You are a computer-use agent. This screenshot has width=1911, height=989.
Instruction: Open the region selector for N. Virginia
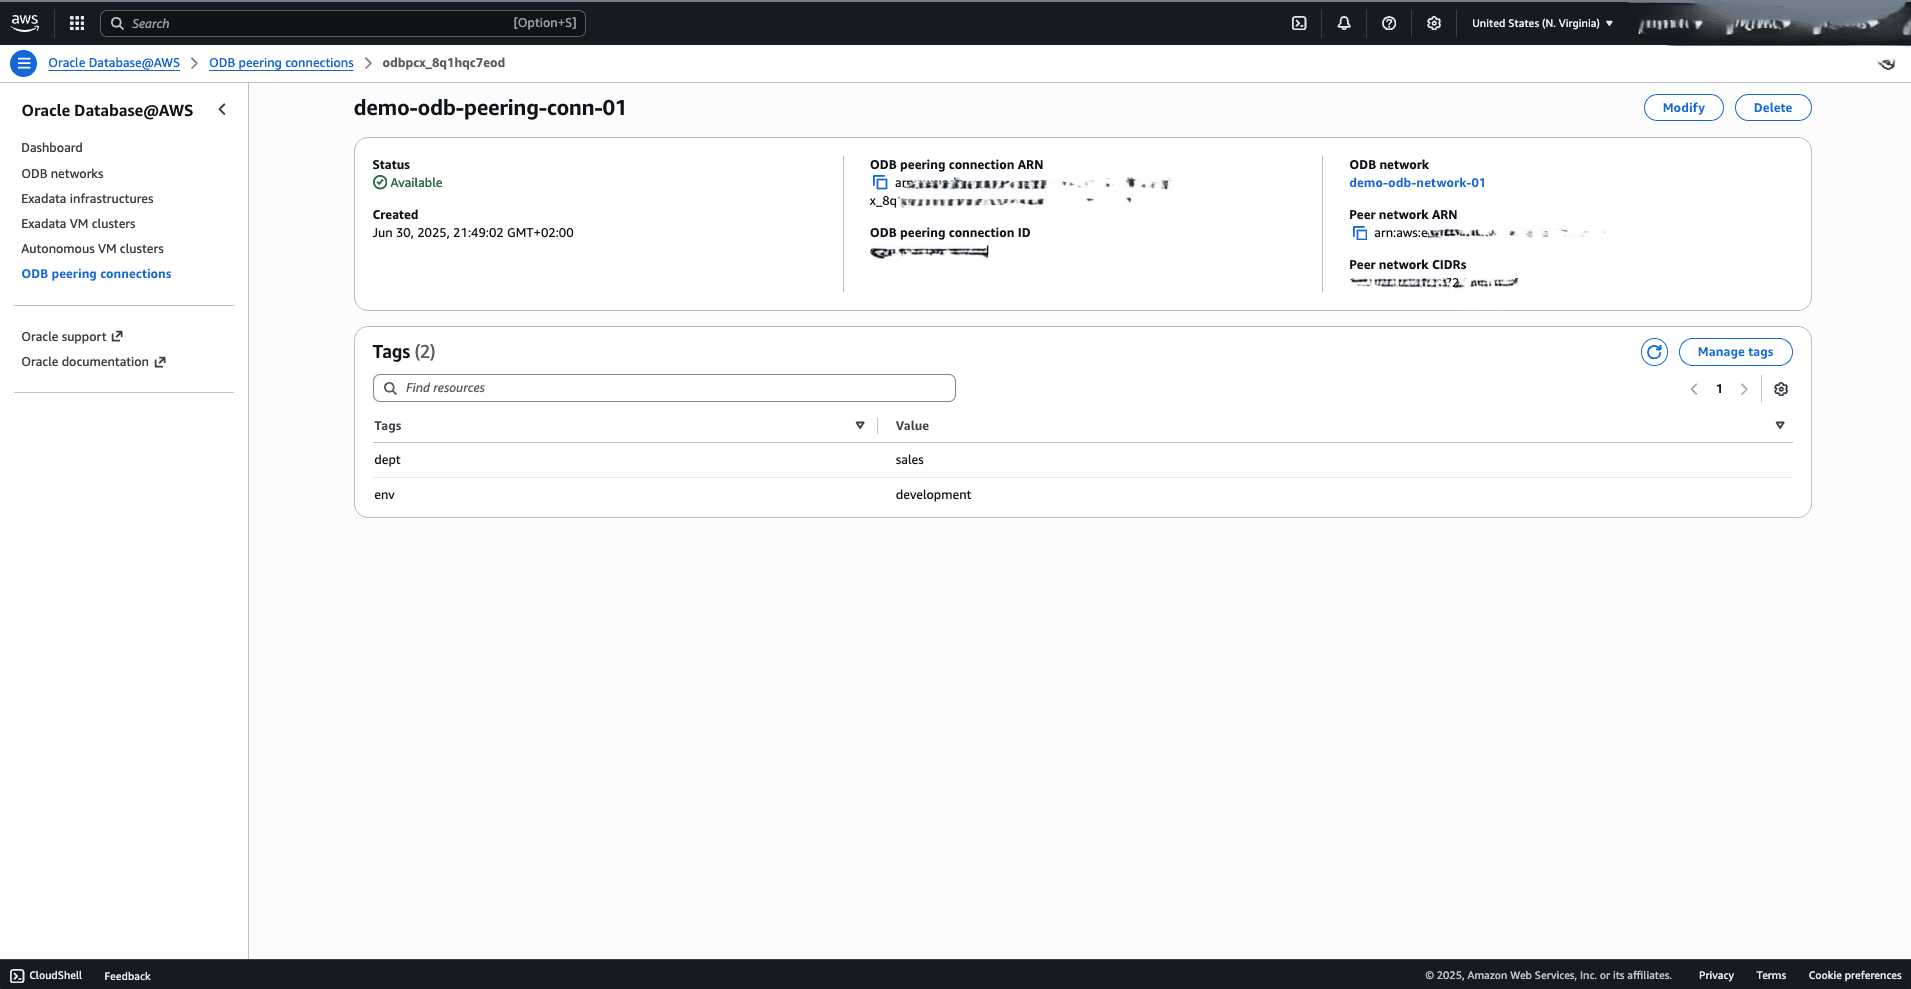point(1540,22)
